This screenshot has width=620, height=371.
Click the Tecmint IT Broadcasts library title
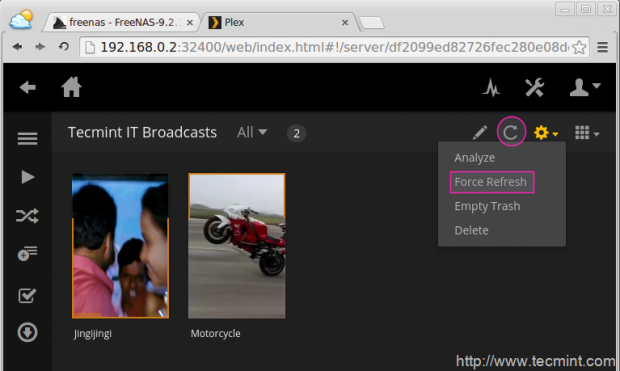click(142, 132)
